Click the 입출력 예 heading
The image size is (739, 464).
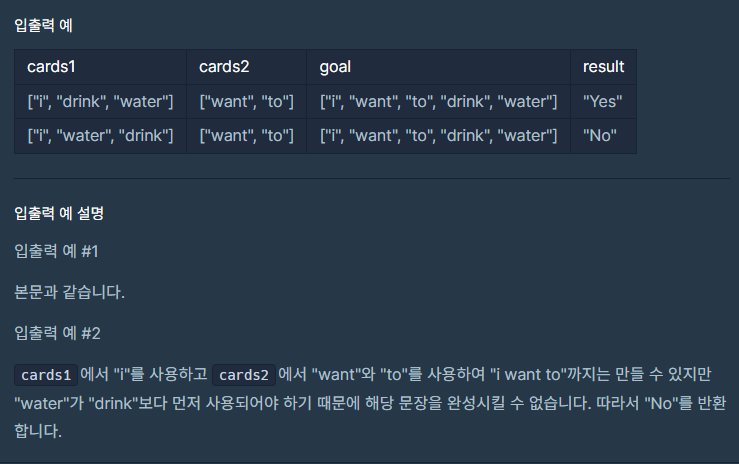coord(43,25)
